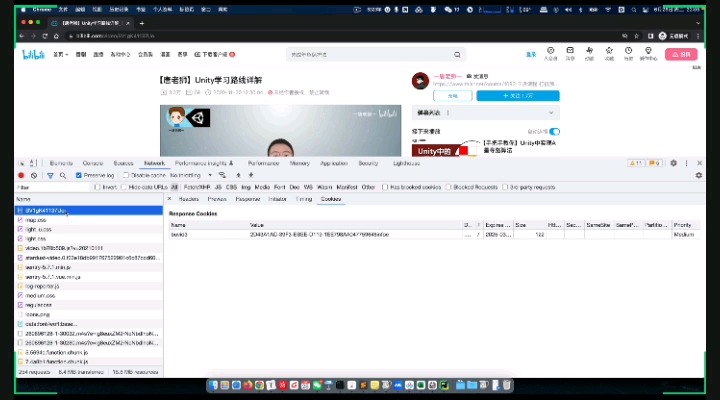This screenshot has height=400, width=720.
Task: Enable the Disable cache checkbox
Action: point(126,175)
